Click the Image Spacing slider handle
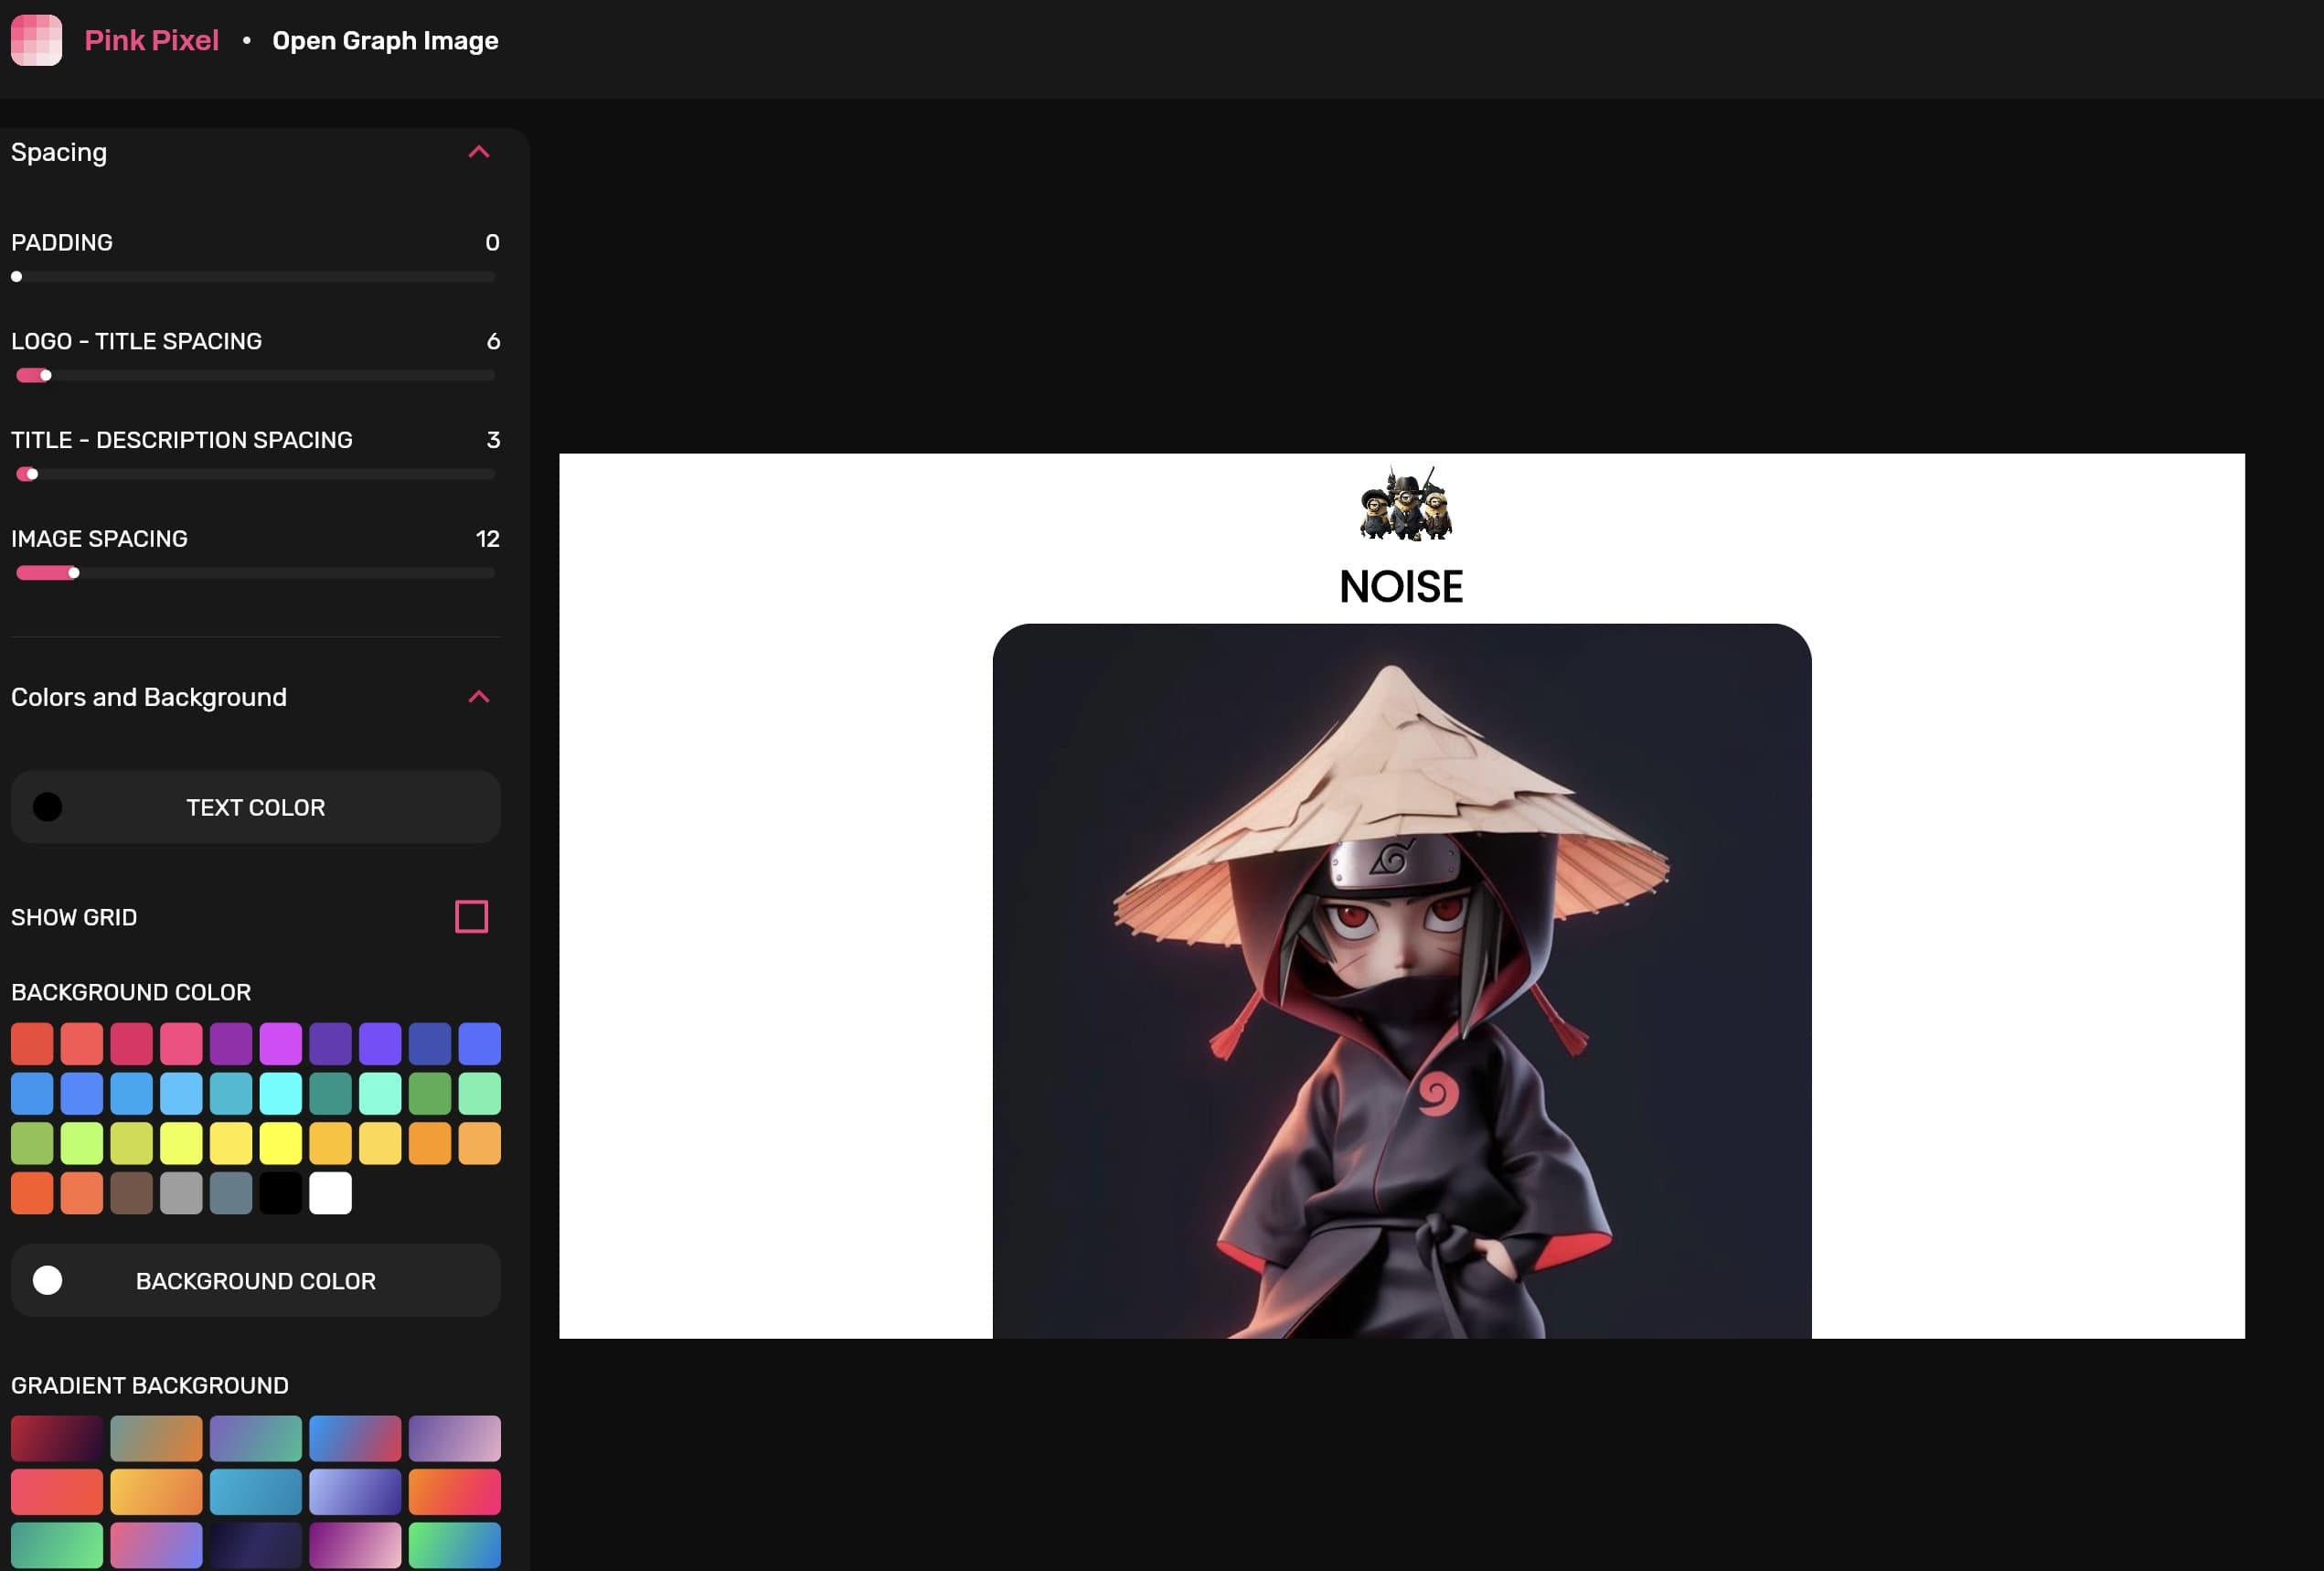Image resolution: width=2324 pixels, height=1571 pixels. pos(74,573)
